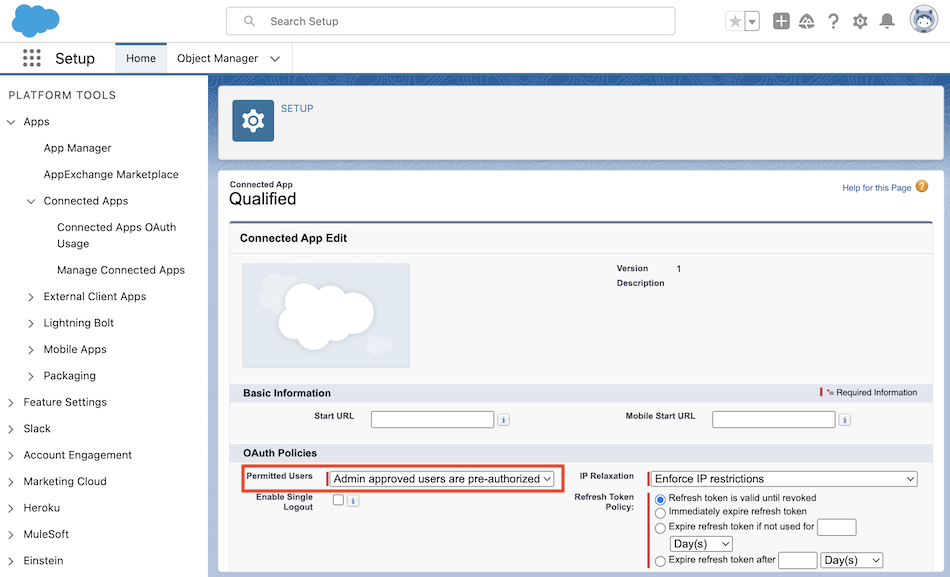Open App Manager in sidebar
The image size is (950, 577).
click(78, 148)
